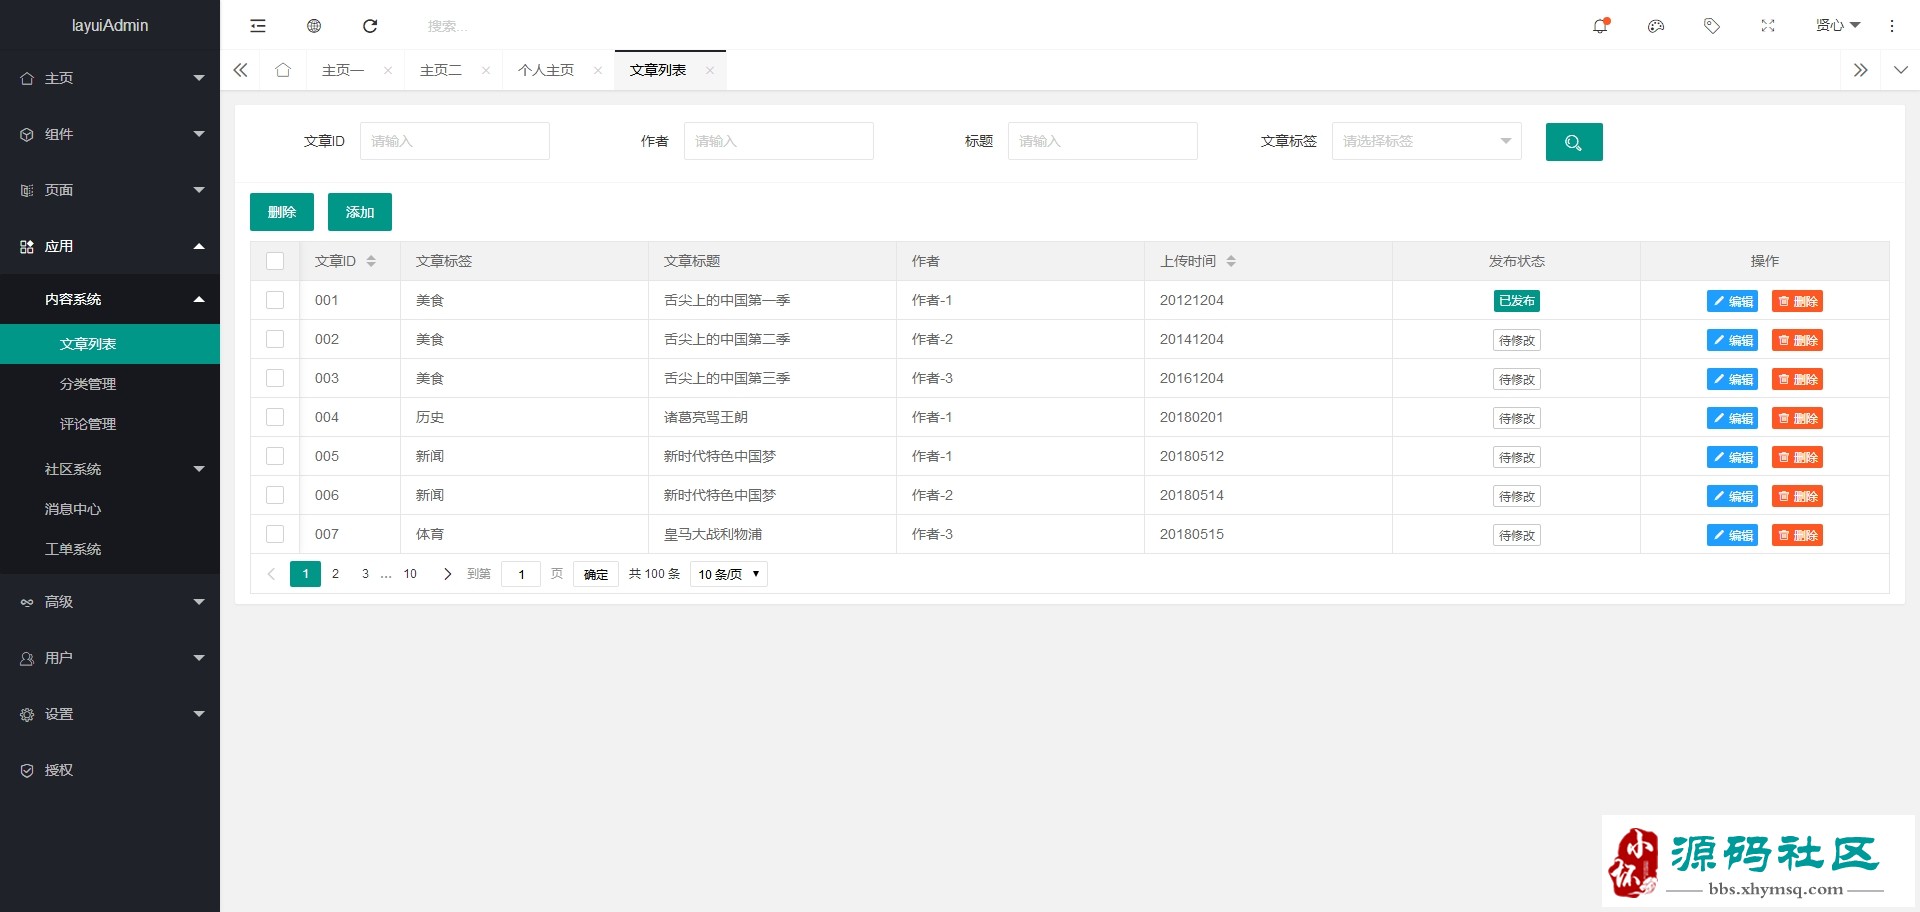The width and height of the screenshot is (1920, 912).
Task: Open the 文章标签 select dropdown
Action: tap(1427, 141)
